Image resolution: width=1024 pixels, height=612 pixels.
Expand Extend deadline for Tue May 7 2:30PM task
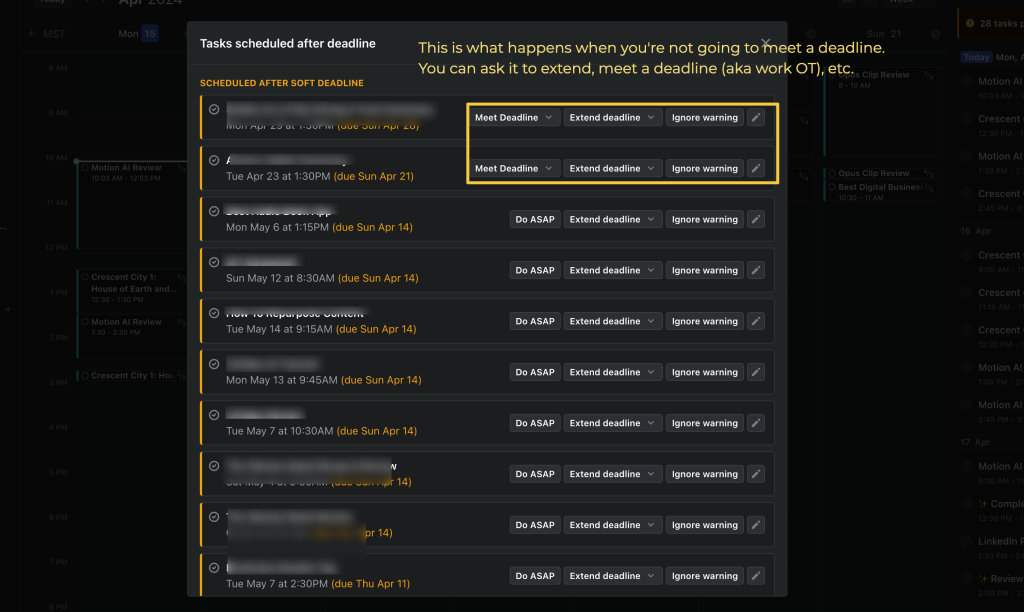click(613, 576)
